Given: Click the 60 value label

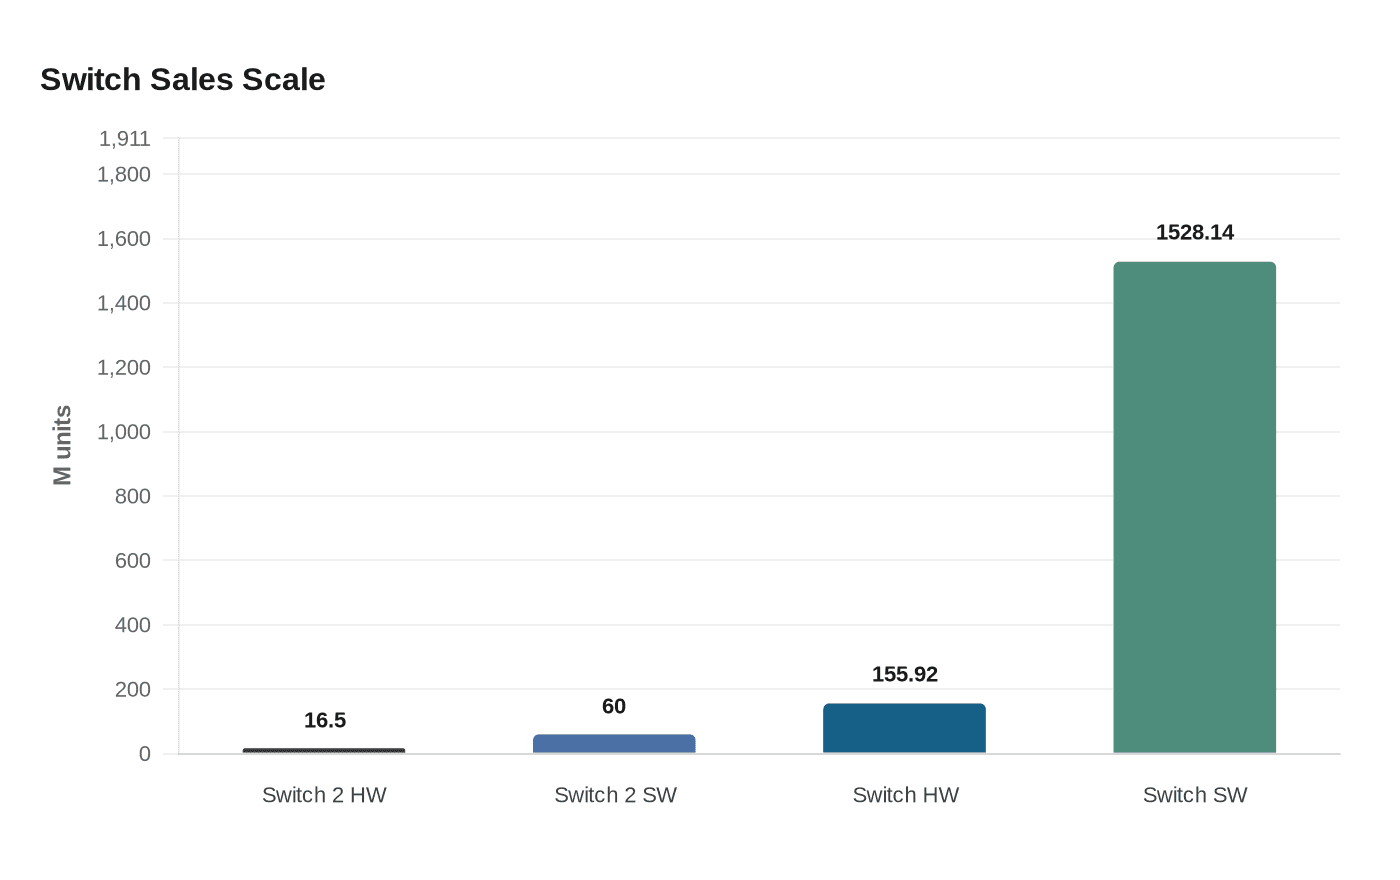Looking at the screenshot, I should (x=614, y=706).
